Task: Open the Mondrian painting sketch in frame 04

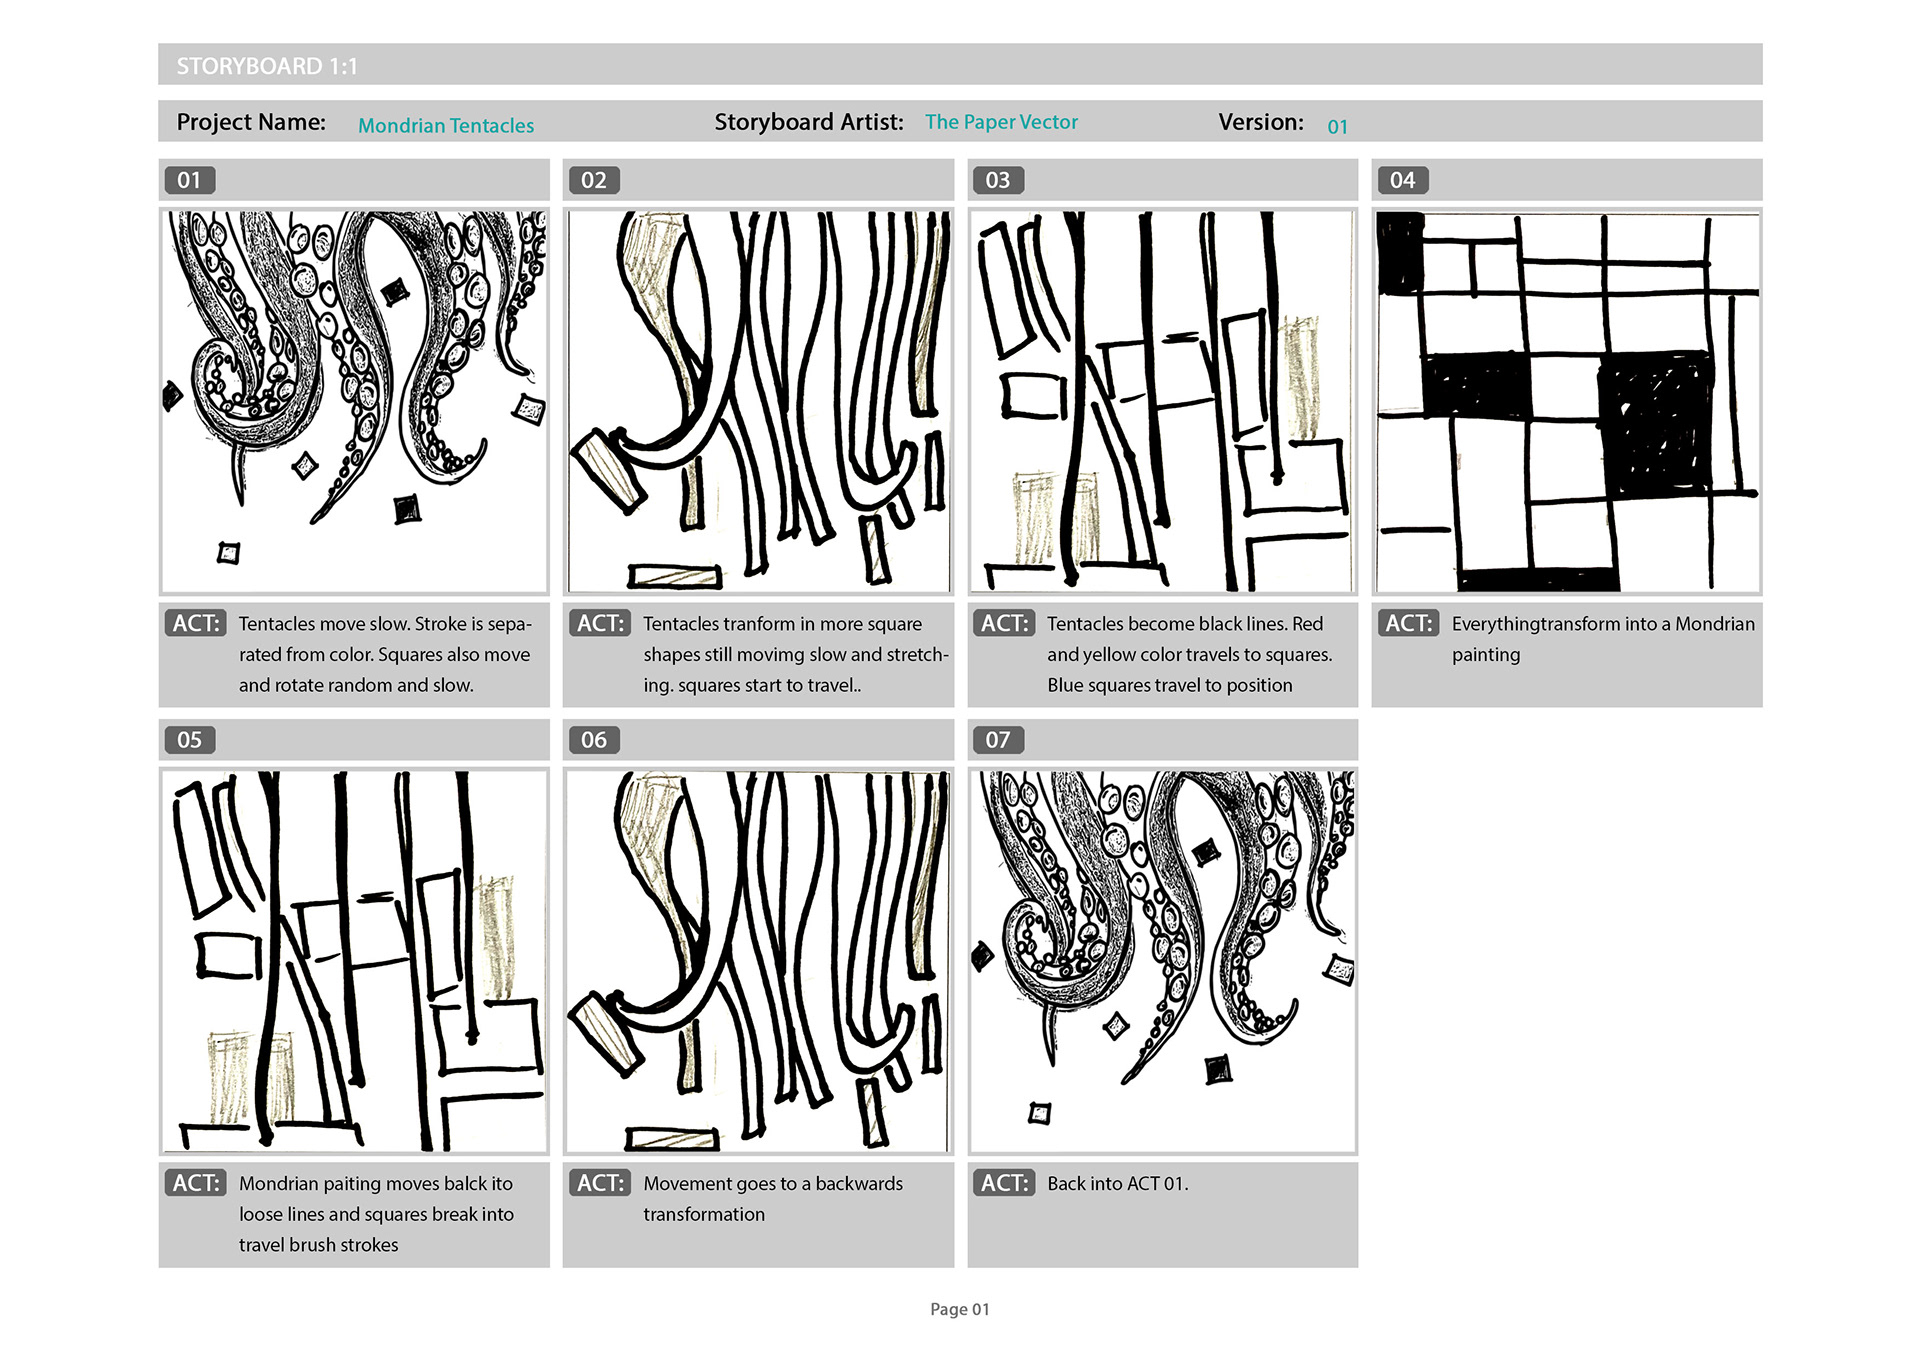Action: click(x=1567, y=401)
